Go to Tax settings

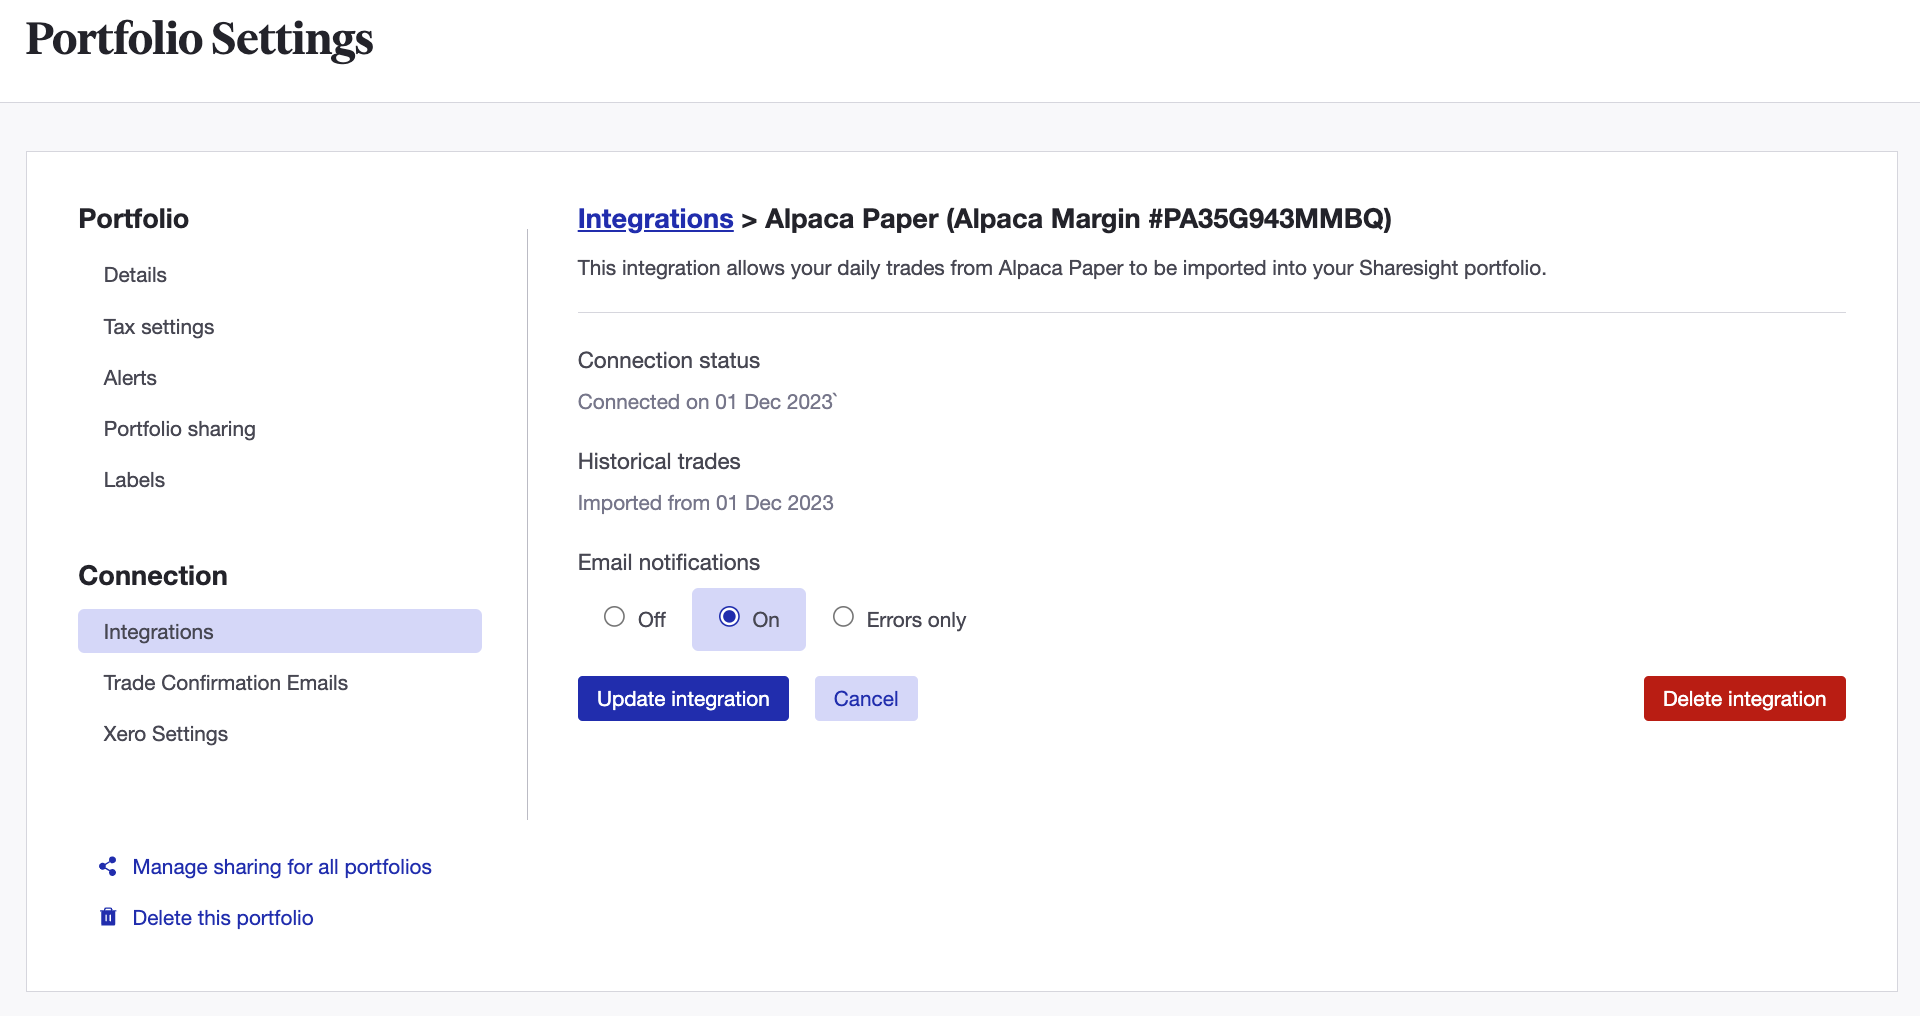tap(159, 327)
